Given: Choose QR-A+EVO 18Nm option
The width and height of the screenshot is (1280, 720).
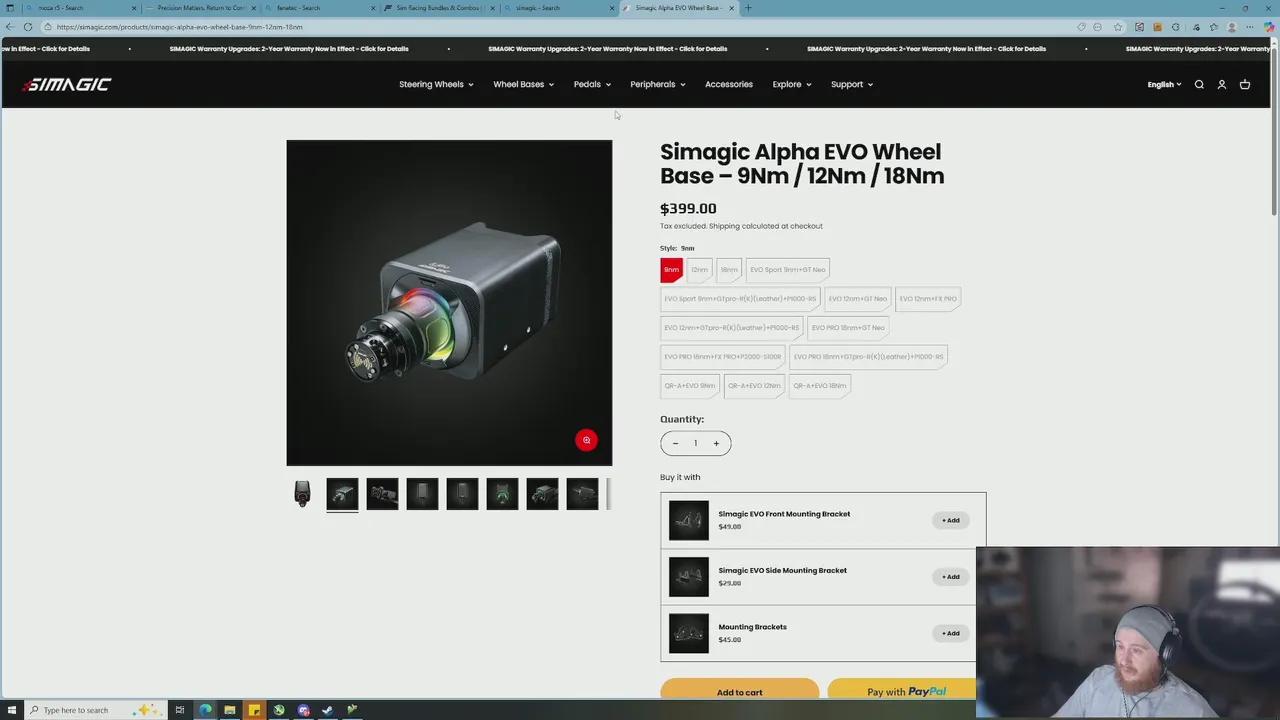Looking at the screenshot, I should pos(819,386).
